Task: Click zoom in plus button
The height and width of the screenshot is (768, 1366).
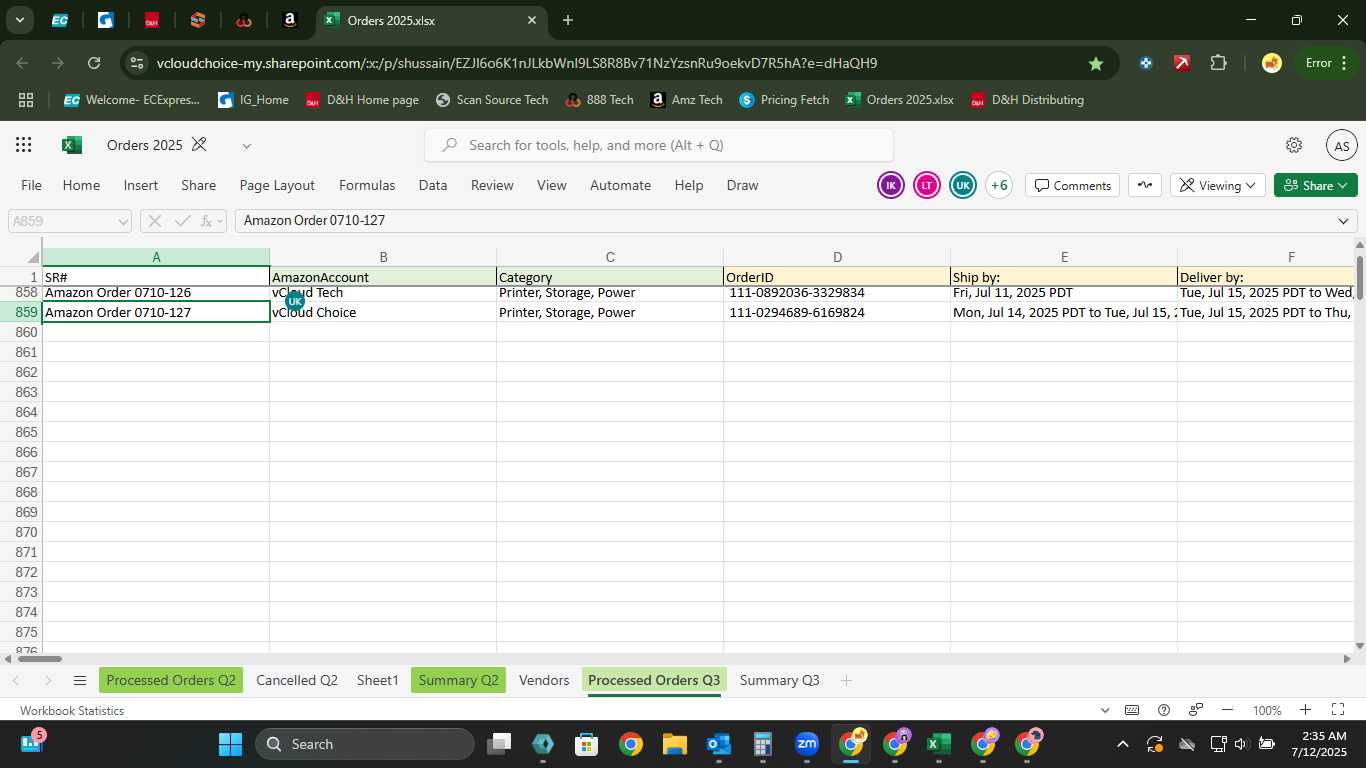Action: point(1305,710)
